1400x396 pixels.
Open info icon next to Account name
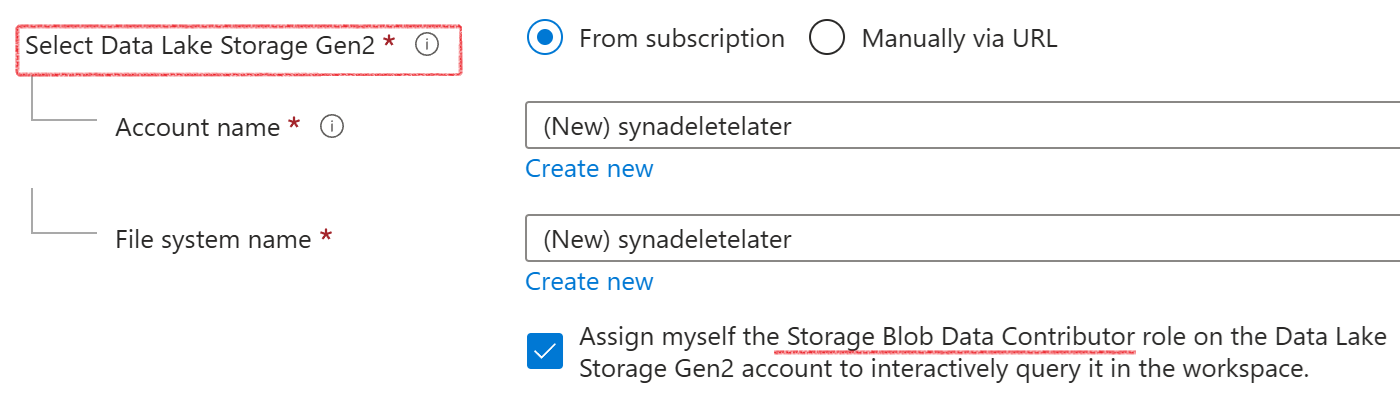(333, 127)
